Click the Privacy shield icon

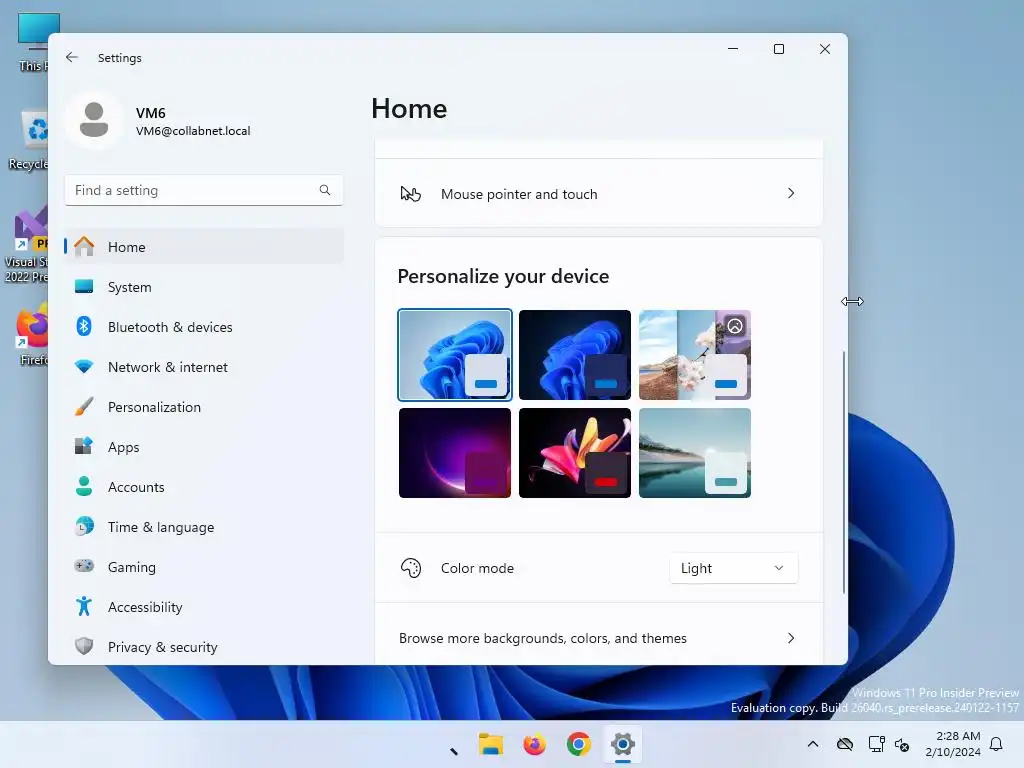point(84,647)
